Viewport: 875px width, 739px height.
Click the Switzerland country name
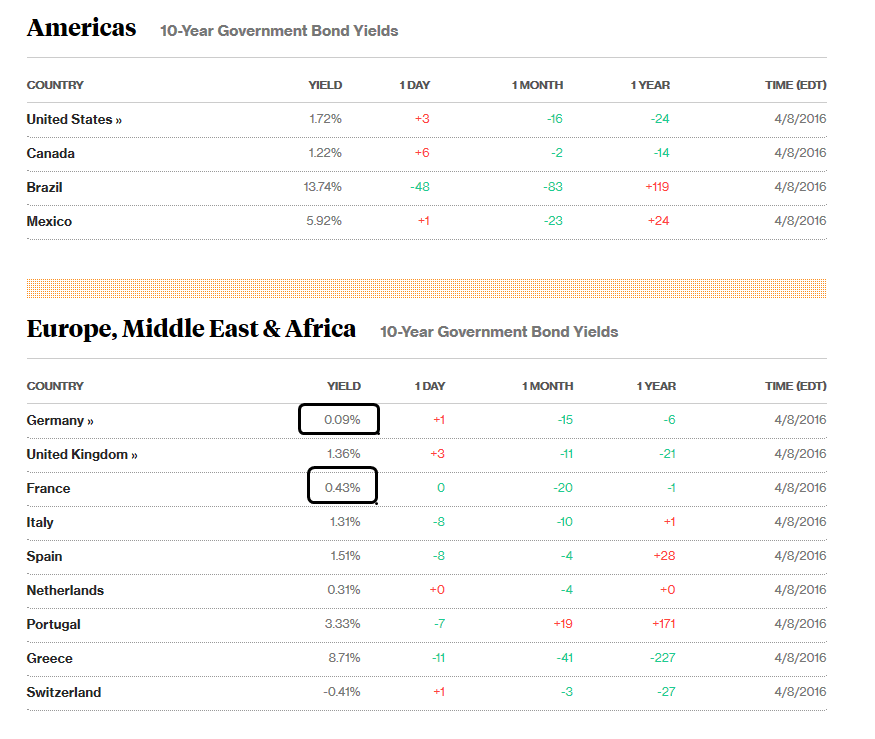pos(64,693)
